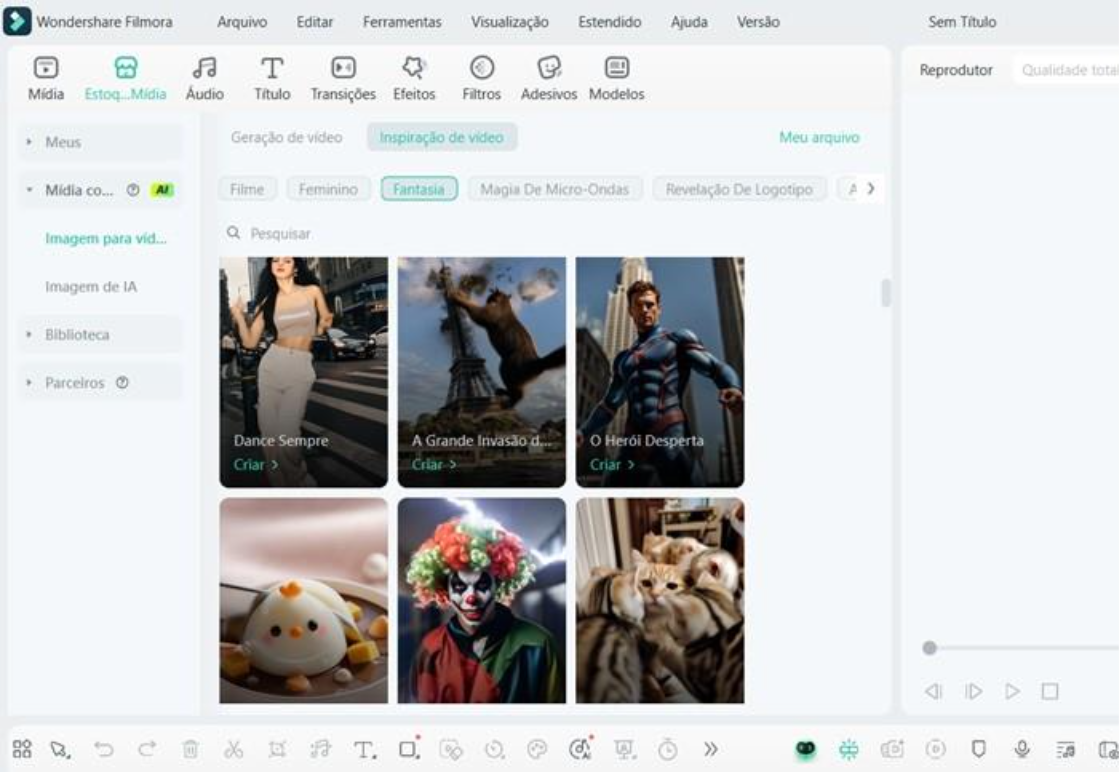Open the Áudio library
1120x772 pixels.
click(x=204, y=79)
